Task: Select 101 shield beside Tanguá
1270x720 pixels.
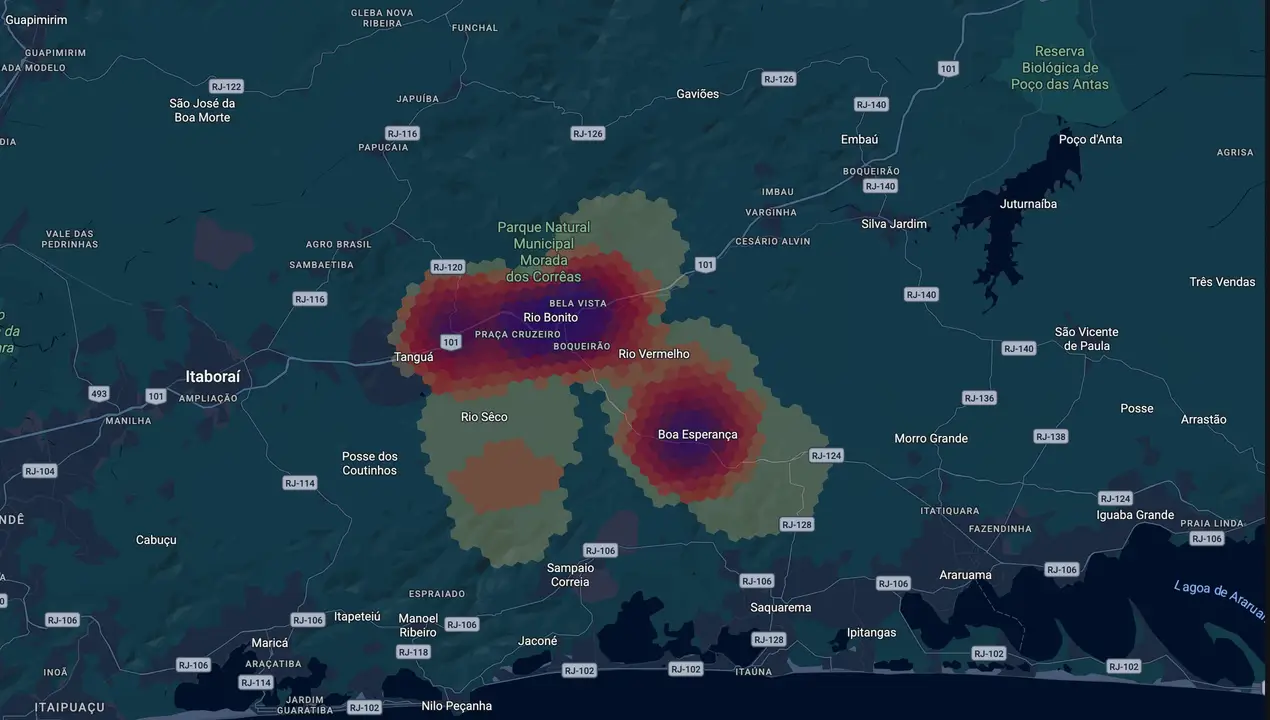Action: click(x=451, y=342)
